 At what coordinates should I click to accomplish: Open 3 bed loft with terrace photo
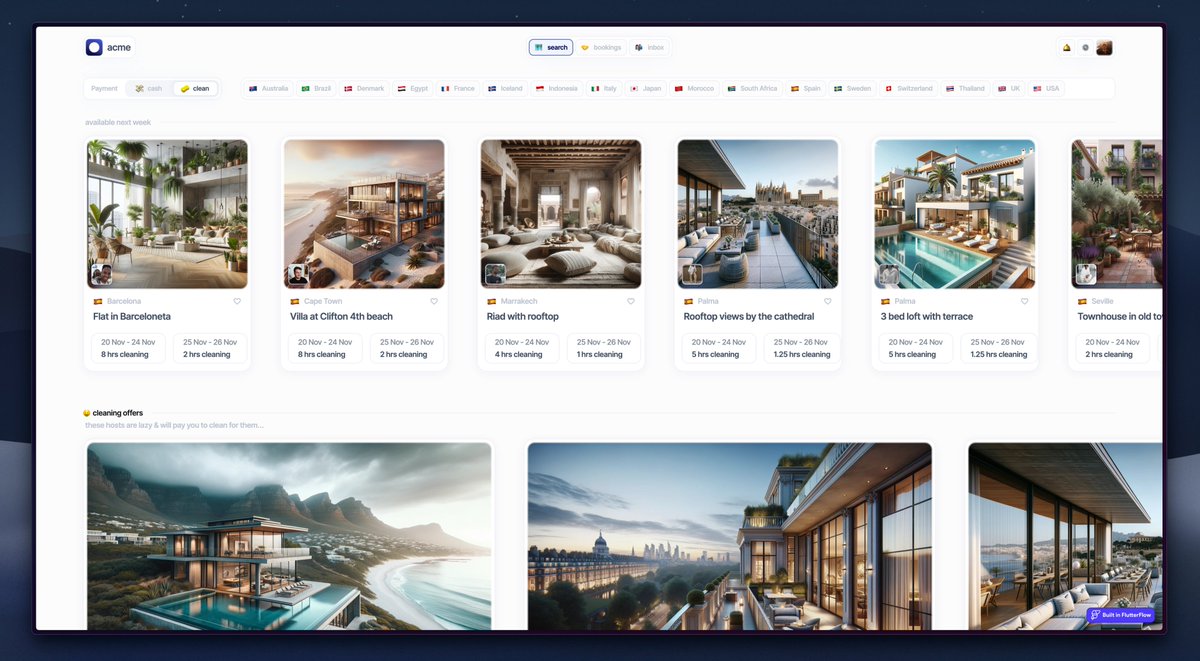[955, 214]
